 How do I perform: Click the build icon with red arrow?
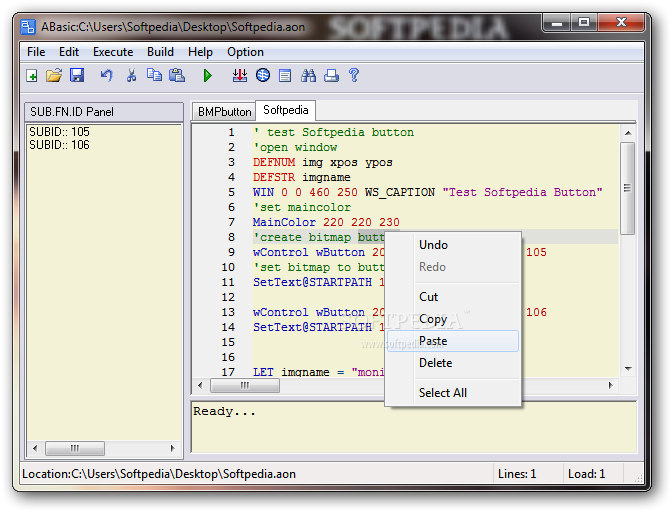(240, 76)
